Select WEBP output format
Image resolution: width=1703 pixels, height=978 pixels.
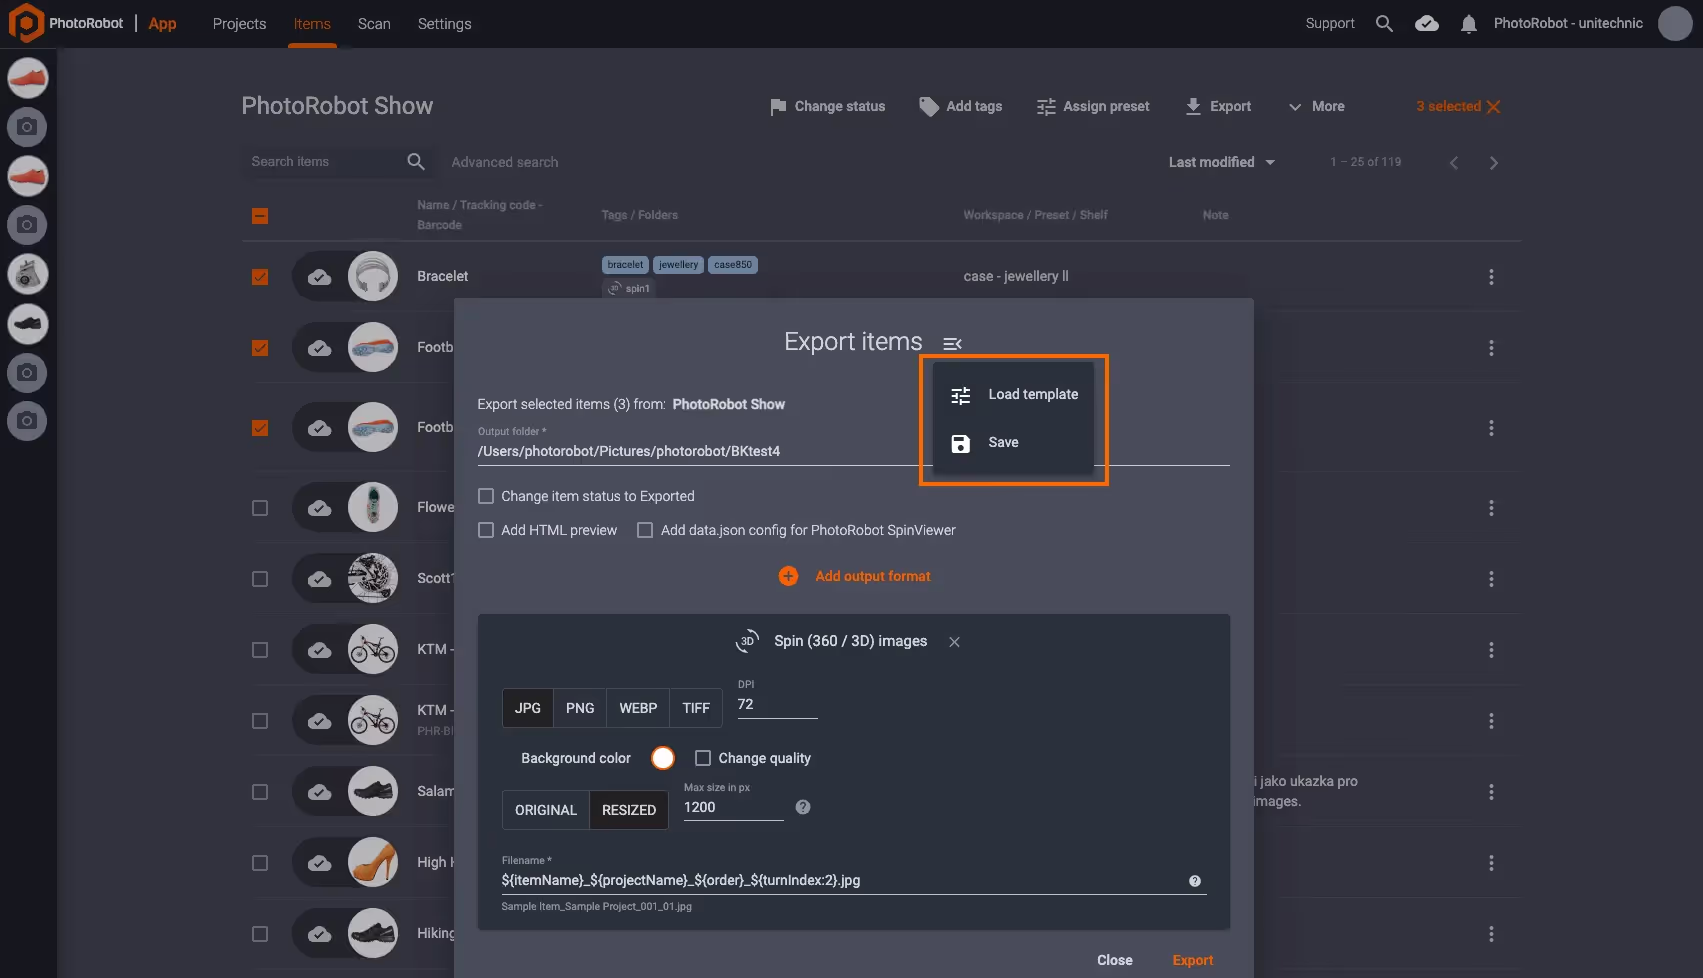[638, 708]
